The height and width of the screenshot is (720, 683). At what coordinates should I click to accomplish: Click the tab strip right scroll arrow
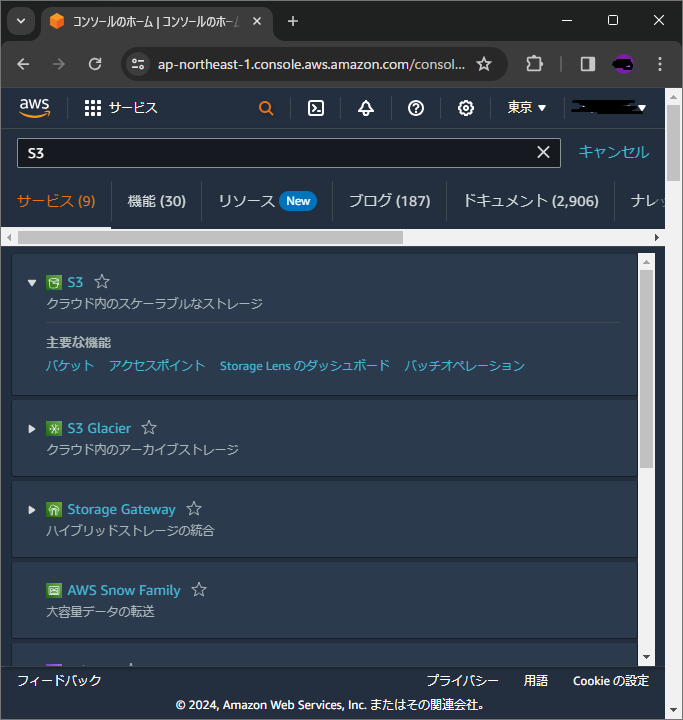pyautogui.click(x=657, y=237)
